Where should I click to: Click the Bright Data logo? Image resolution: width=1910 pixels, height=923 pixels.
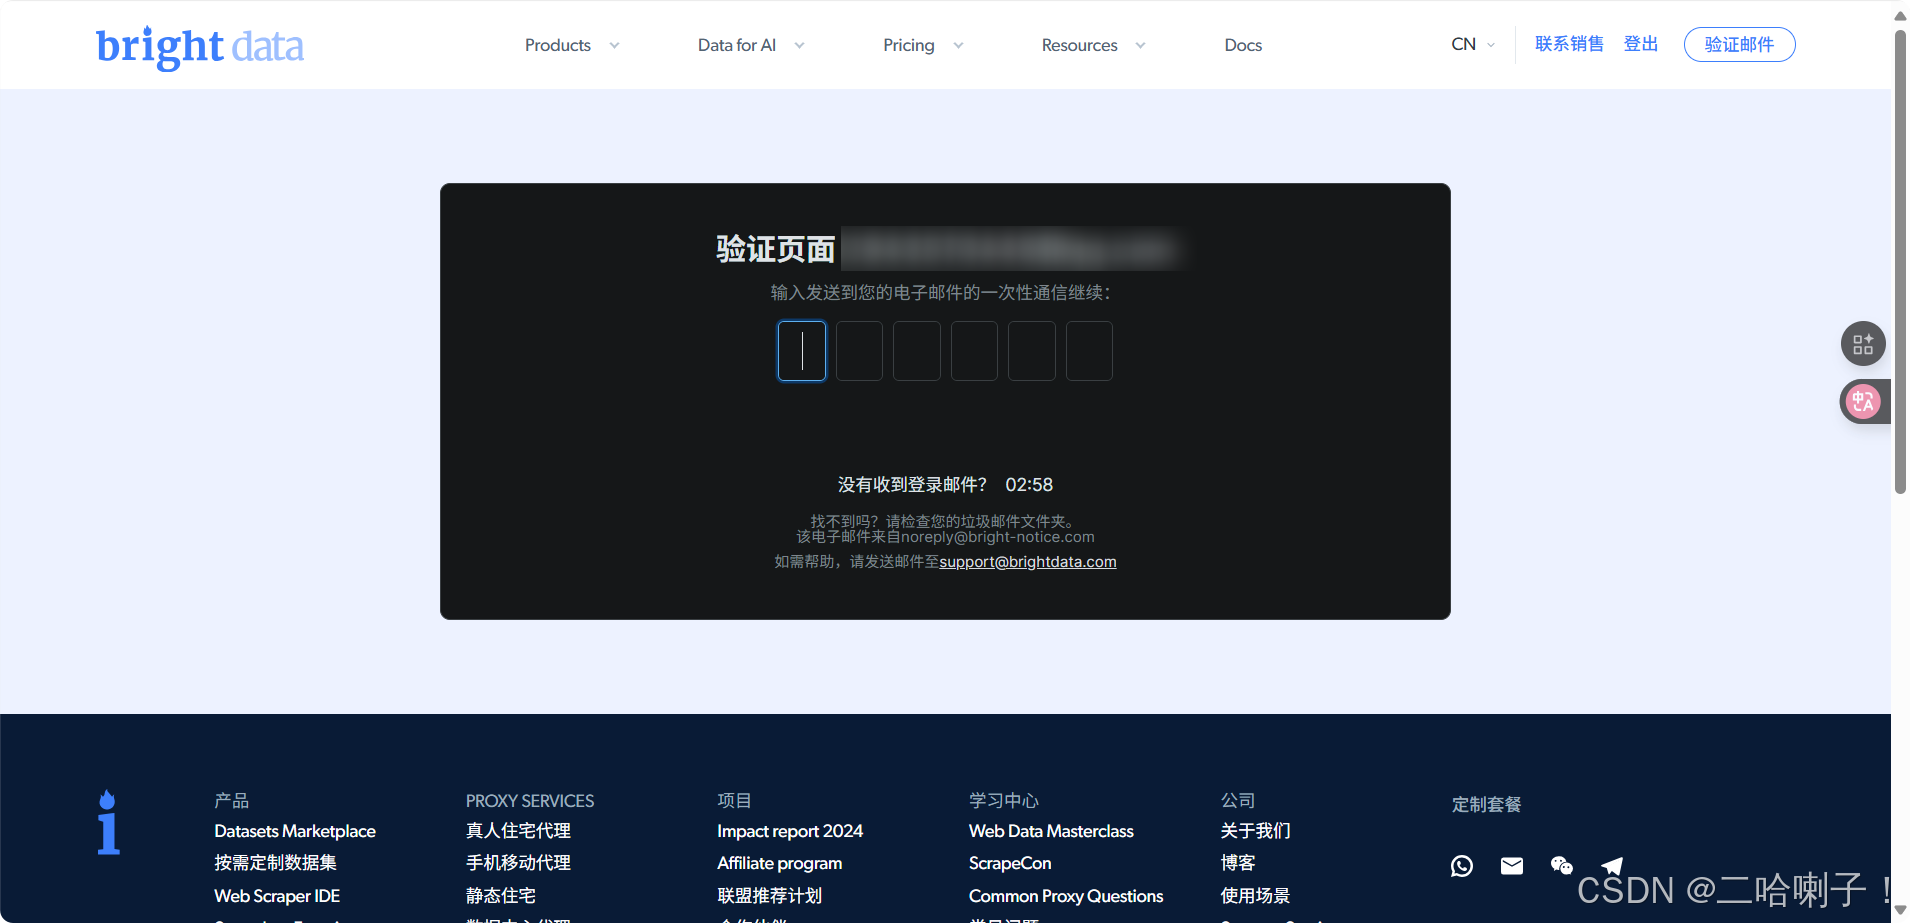200,47
